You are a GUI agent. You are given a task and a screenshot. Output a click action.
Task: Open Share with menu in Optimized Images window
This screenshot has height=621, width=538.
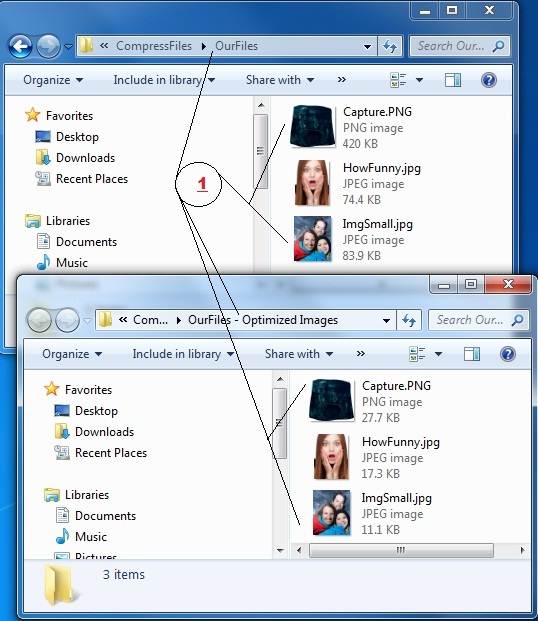299,354
